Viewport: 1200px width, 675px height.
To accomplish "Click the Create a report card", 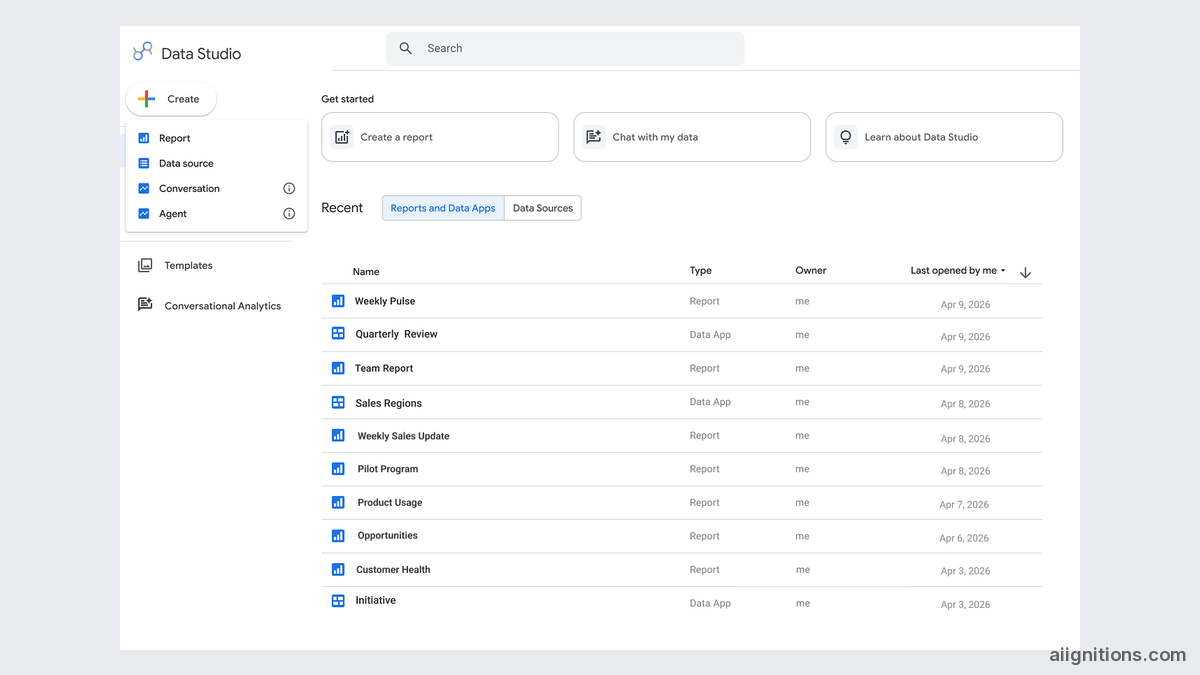I will (x=440, y=137).
